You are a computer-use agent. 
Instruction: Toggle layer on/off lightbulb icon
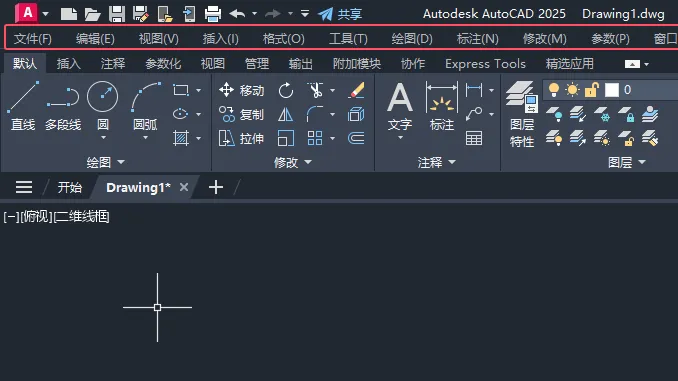(553, 90)
